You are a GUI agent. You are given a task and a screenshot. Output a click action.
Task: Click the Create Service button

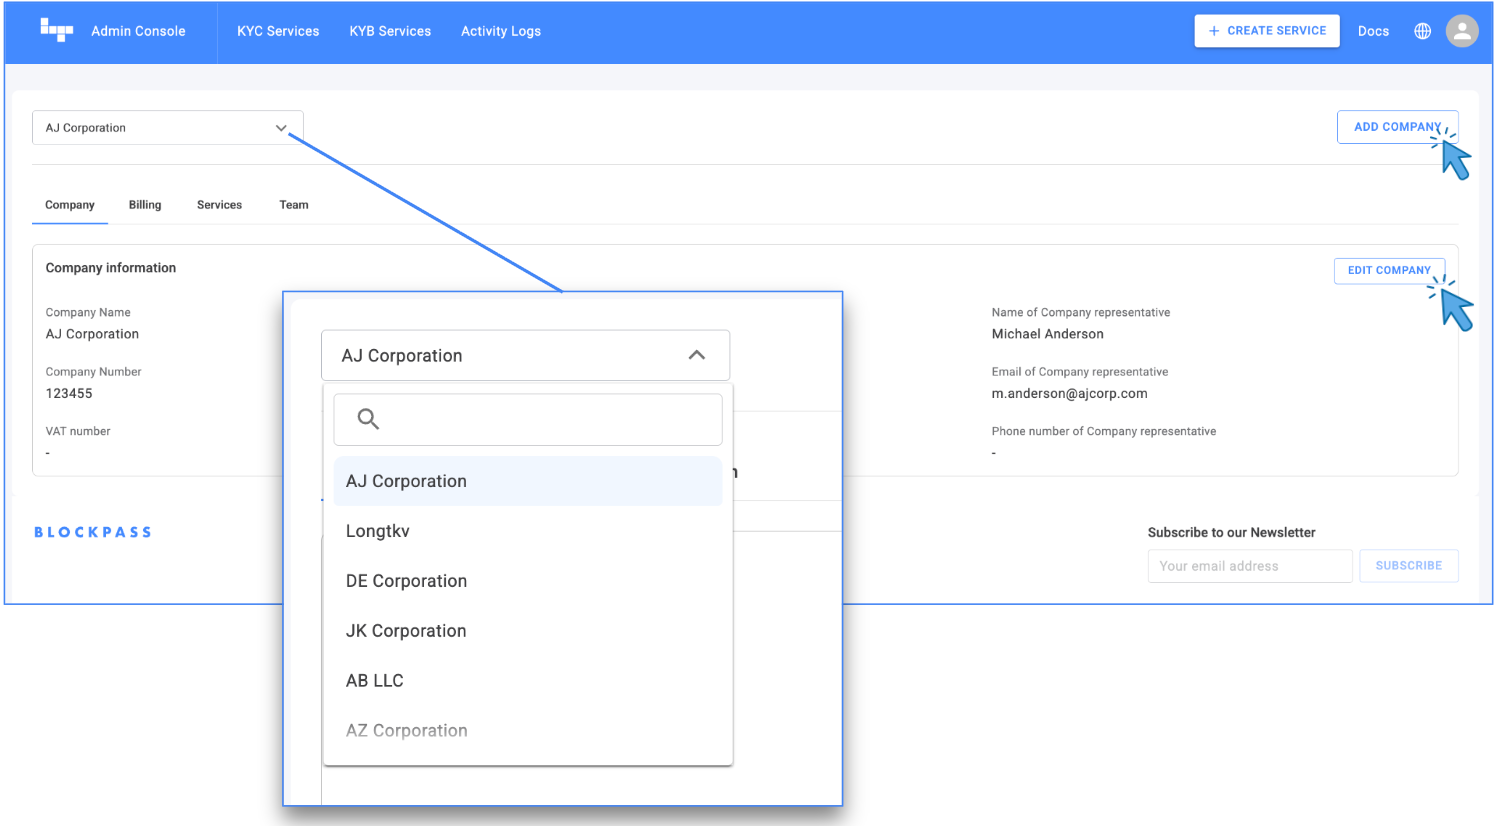pyautogui.click(x=1266, y=31)
